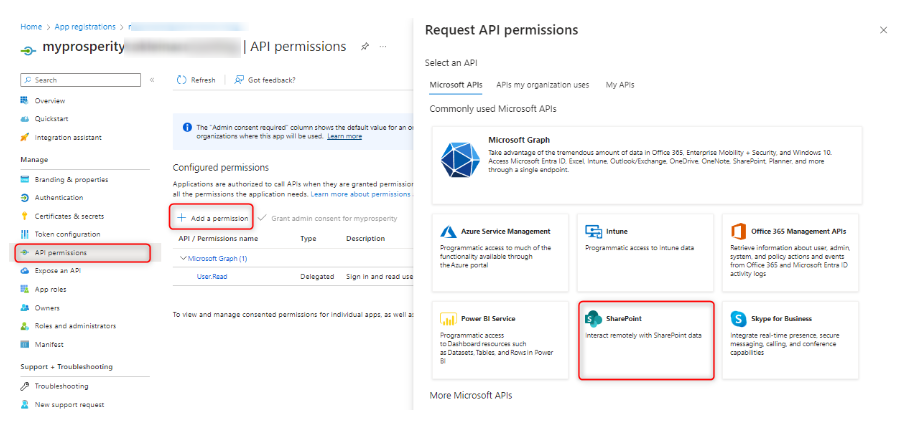Click the Got feedback icon
This screenshot has width=902, height=423.
click(x=239, y=80)
